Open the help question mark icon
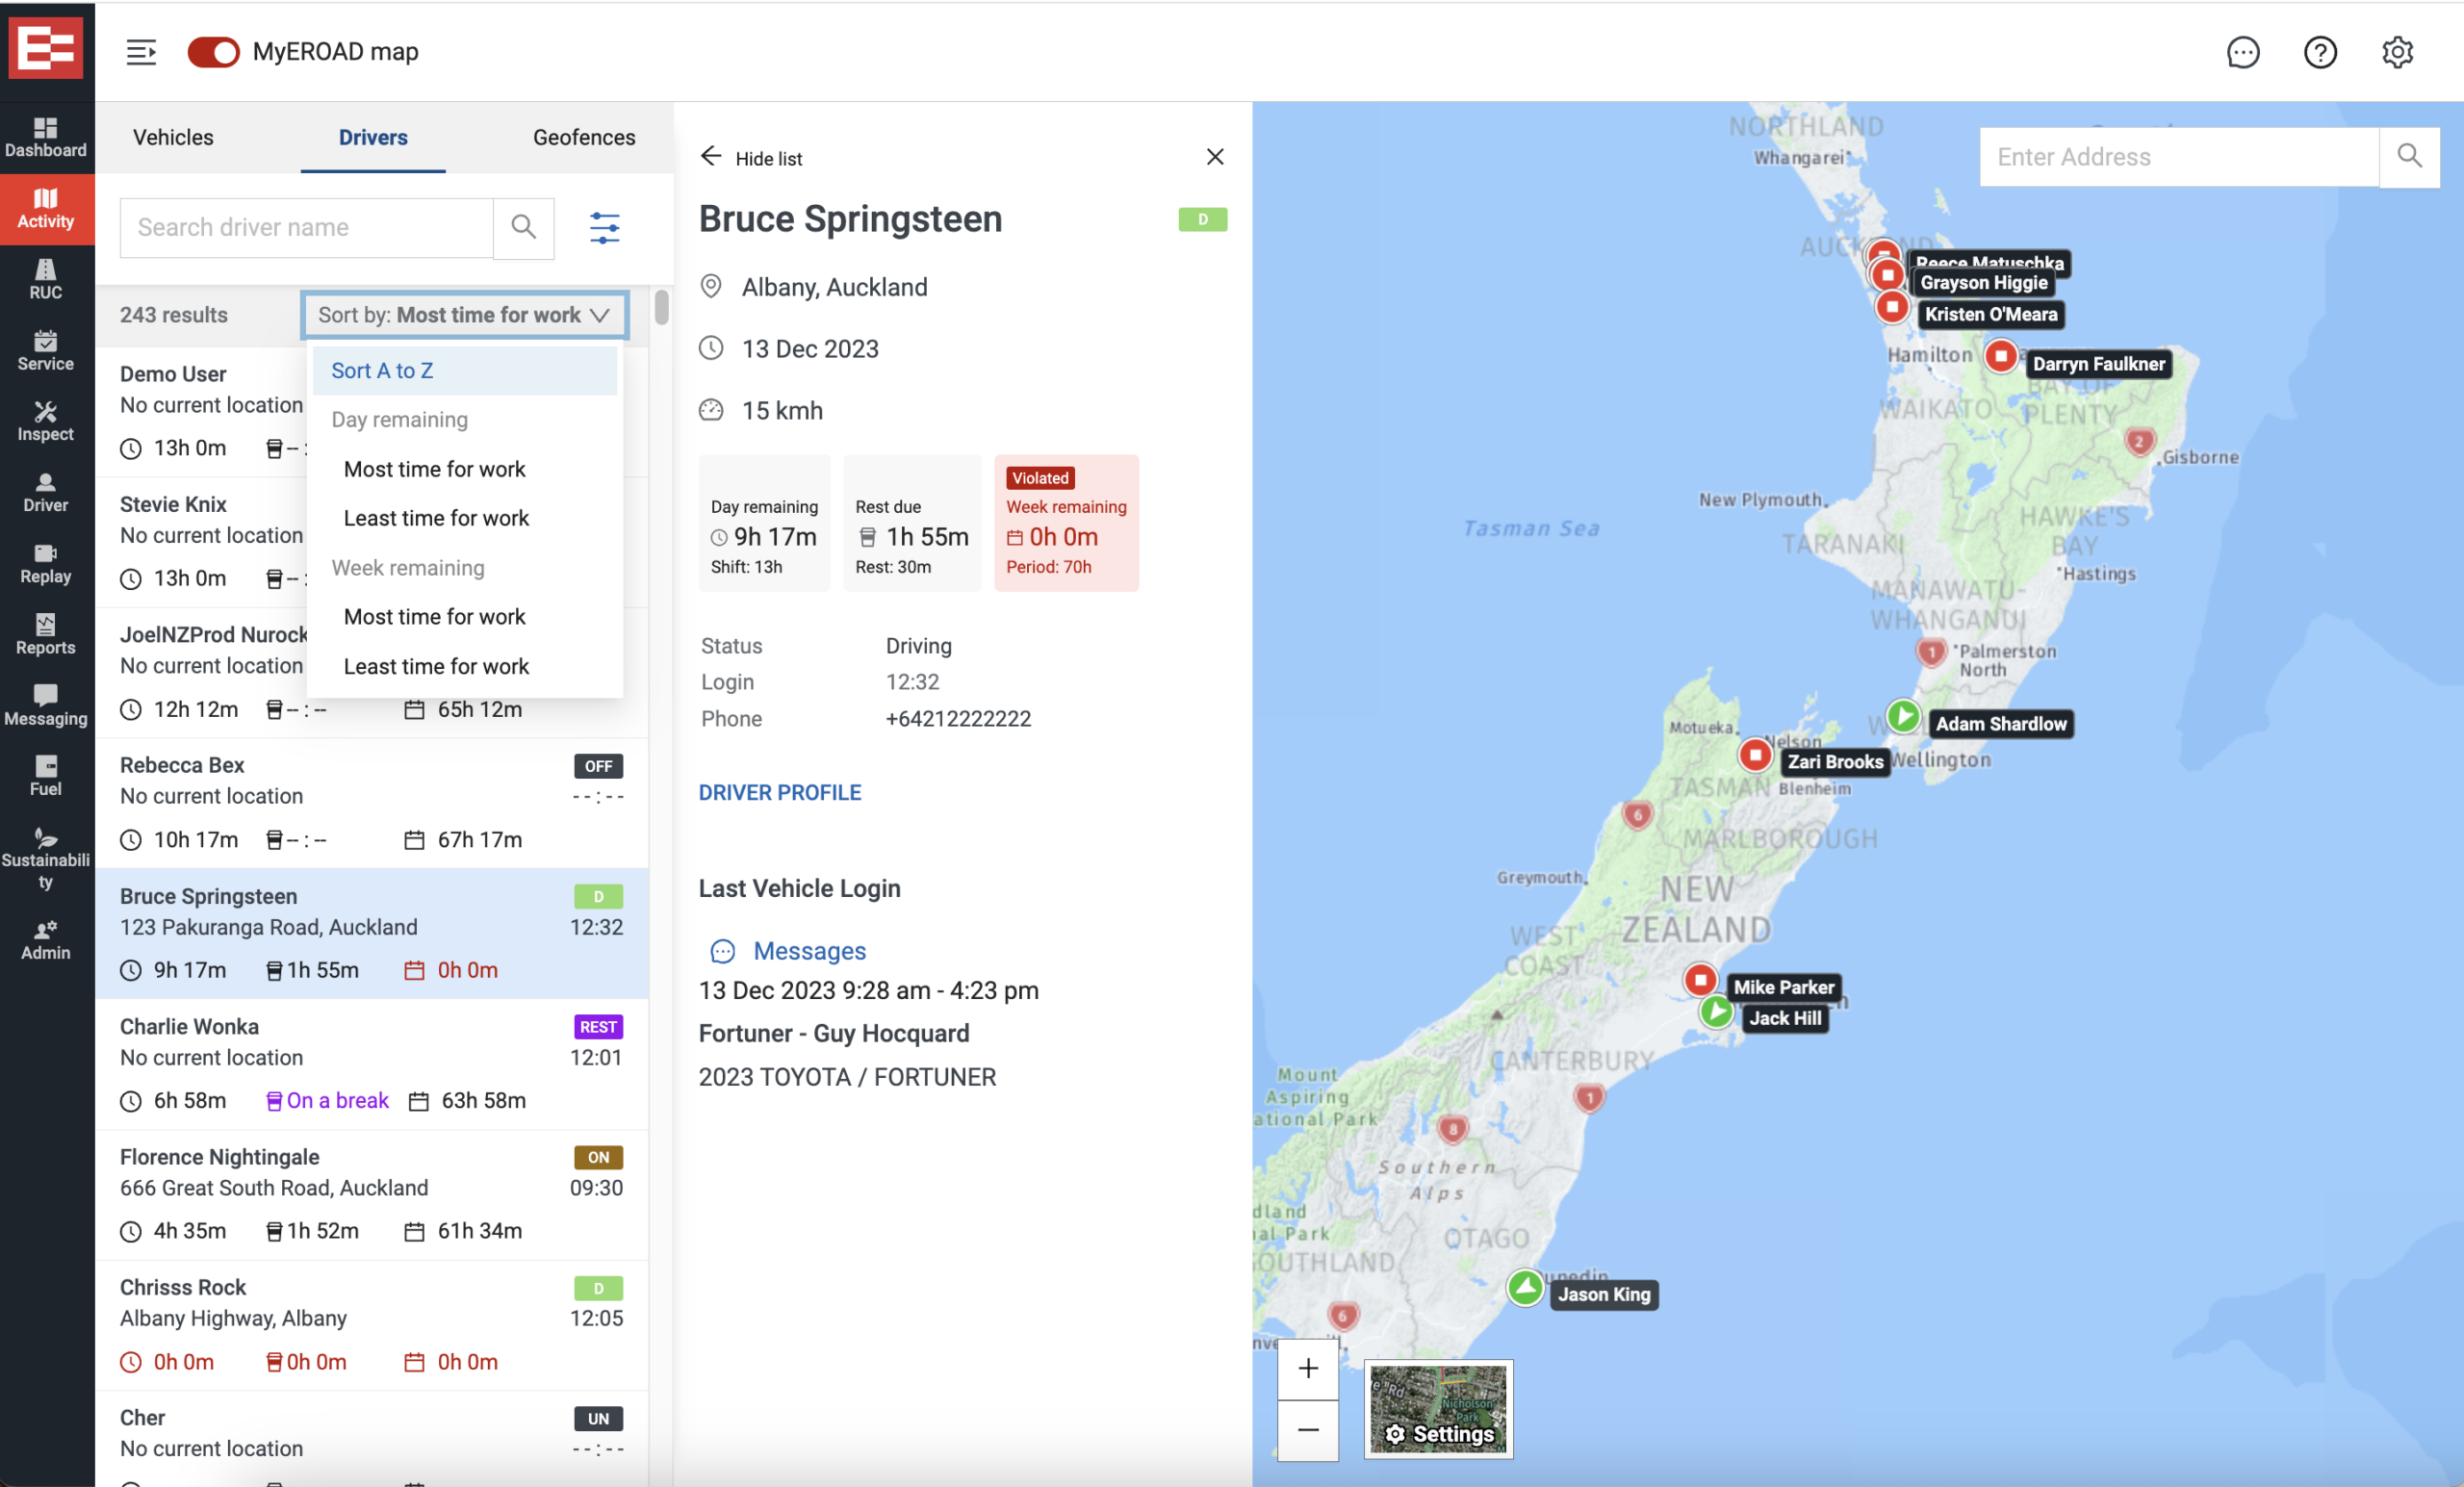 tap(2320, 52)
